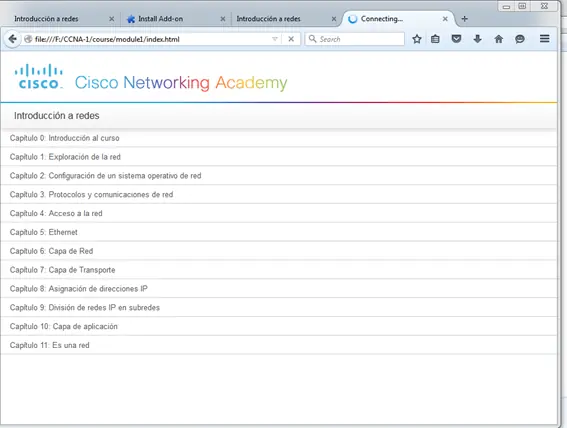The image size is (567, 428).
Task: Click the globe site-identity icon in address bar
Action: click(x=28, y=39)
